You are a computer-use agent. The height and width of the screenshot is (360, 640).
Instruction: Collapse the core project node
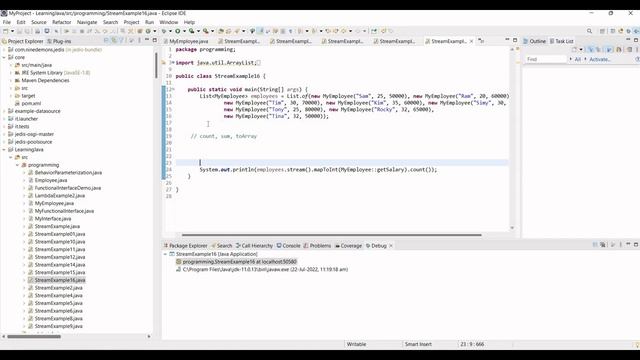pyautogui.click(x=4, y=58)
